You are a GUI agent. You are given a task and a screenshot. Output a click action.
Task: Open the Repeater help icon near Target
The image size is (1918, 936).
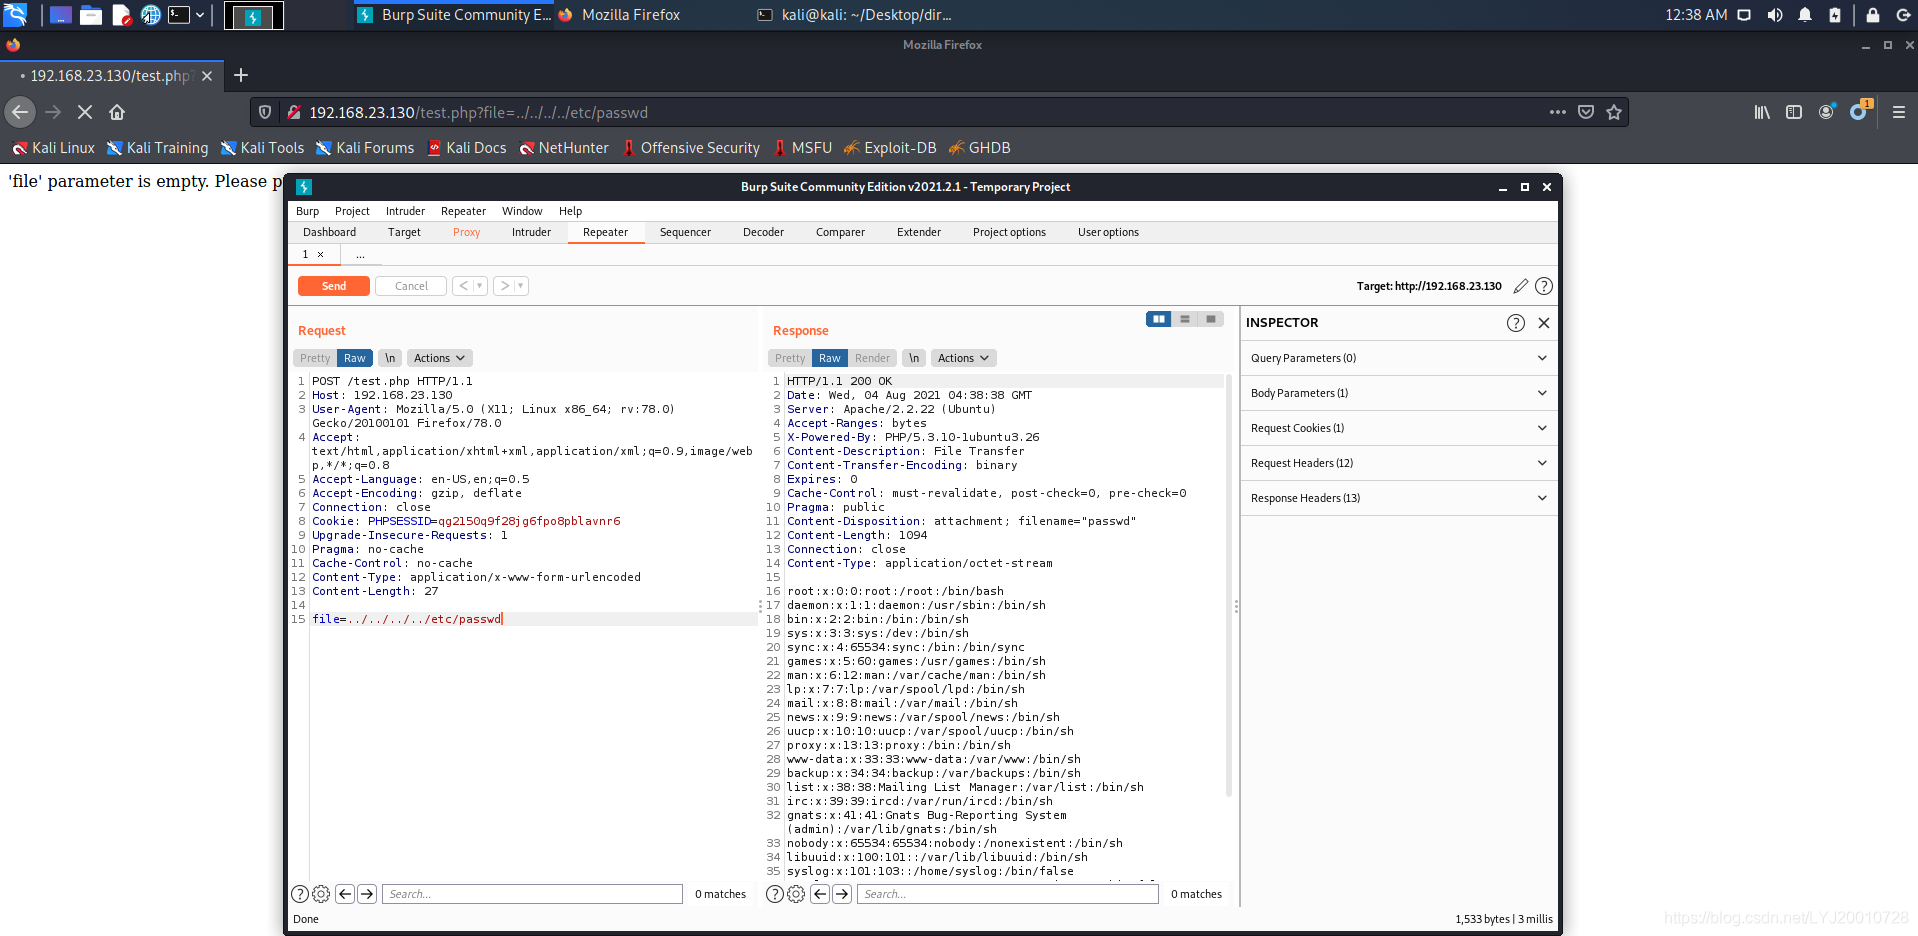tap(1544, 286)
